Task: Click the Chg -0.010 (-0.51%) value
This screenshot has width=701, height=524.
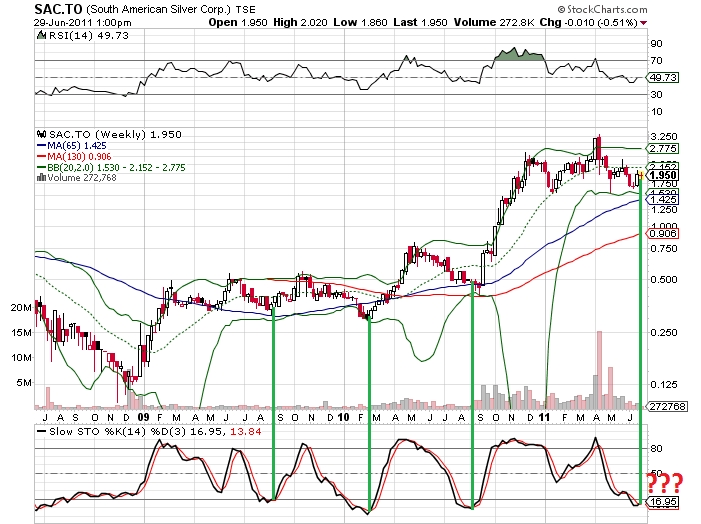Action: pos(588,22)
